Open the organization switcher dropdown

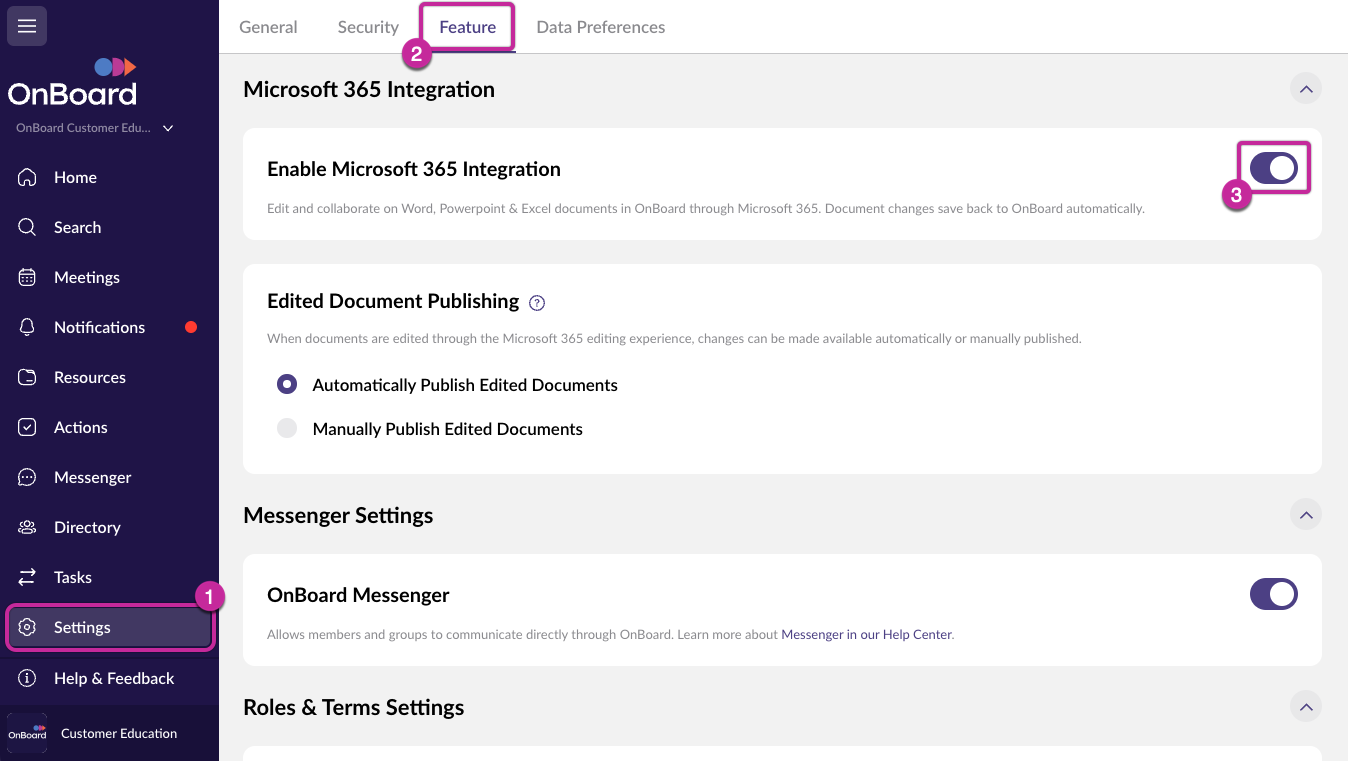point(168,128)
